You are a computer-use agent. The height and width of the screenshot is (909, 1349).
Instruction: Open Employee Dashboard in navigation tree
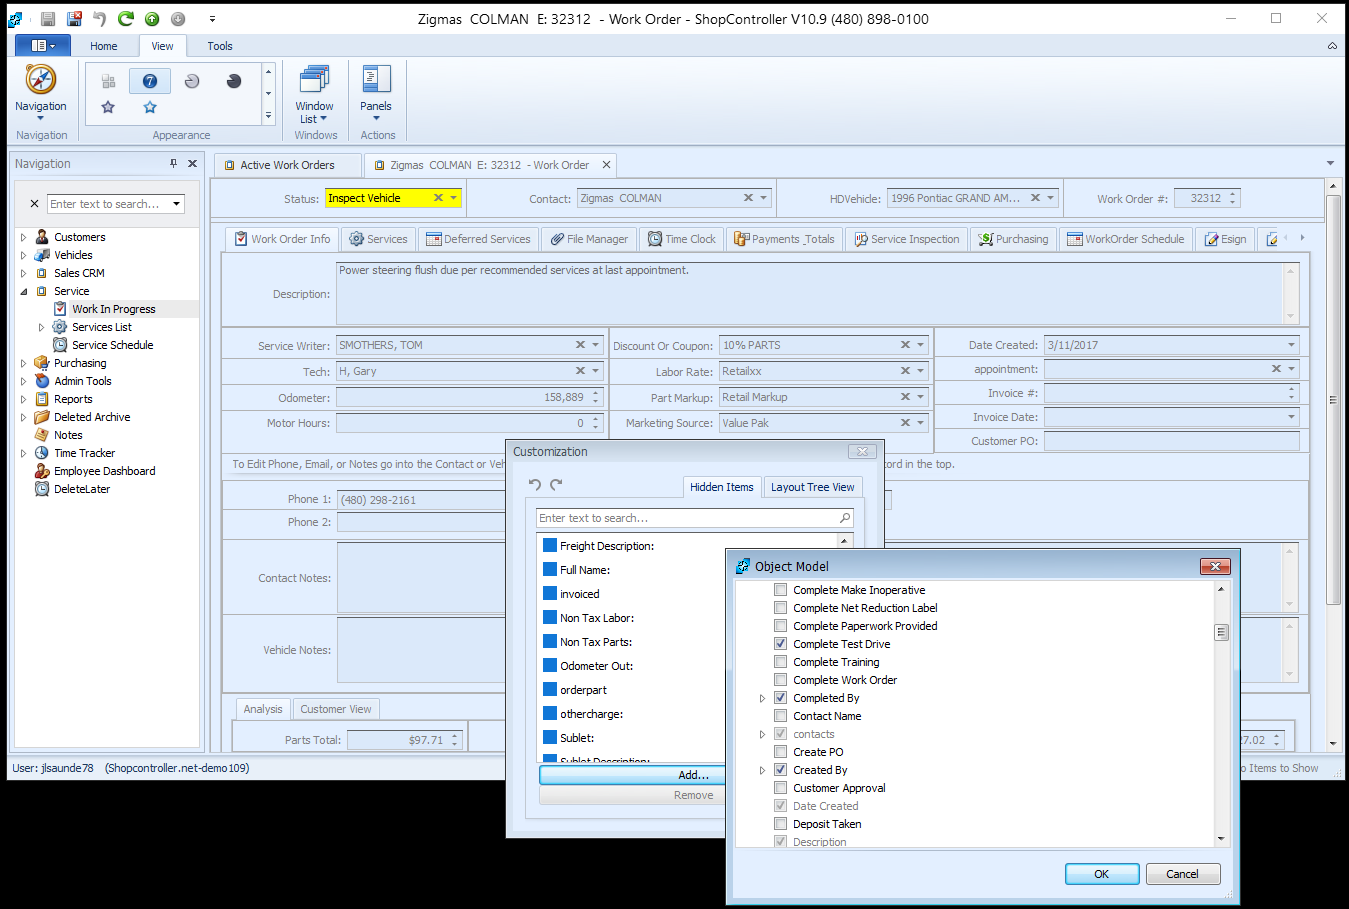105,471
